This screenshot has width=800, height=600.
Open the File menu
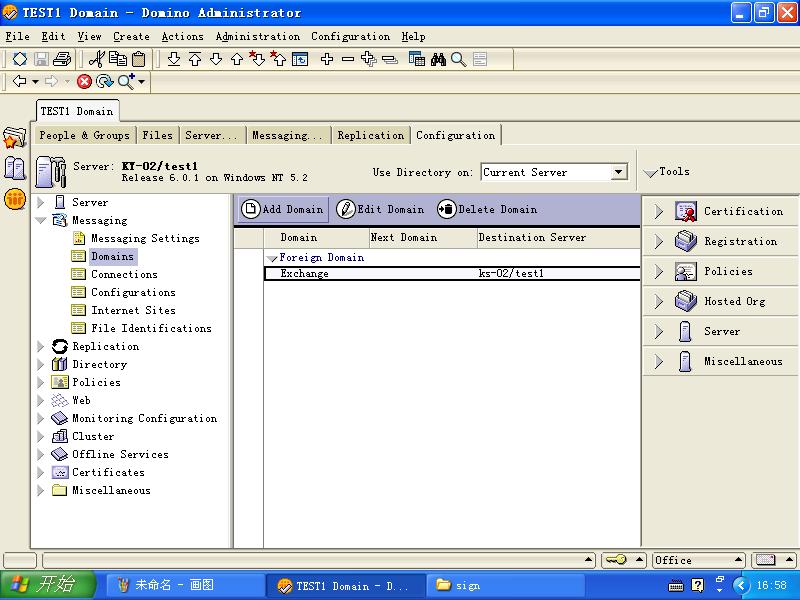click(17, 37)
